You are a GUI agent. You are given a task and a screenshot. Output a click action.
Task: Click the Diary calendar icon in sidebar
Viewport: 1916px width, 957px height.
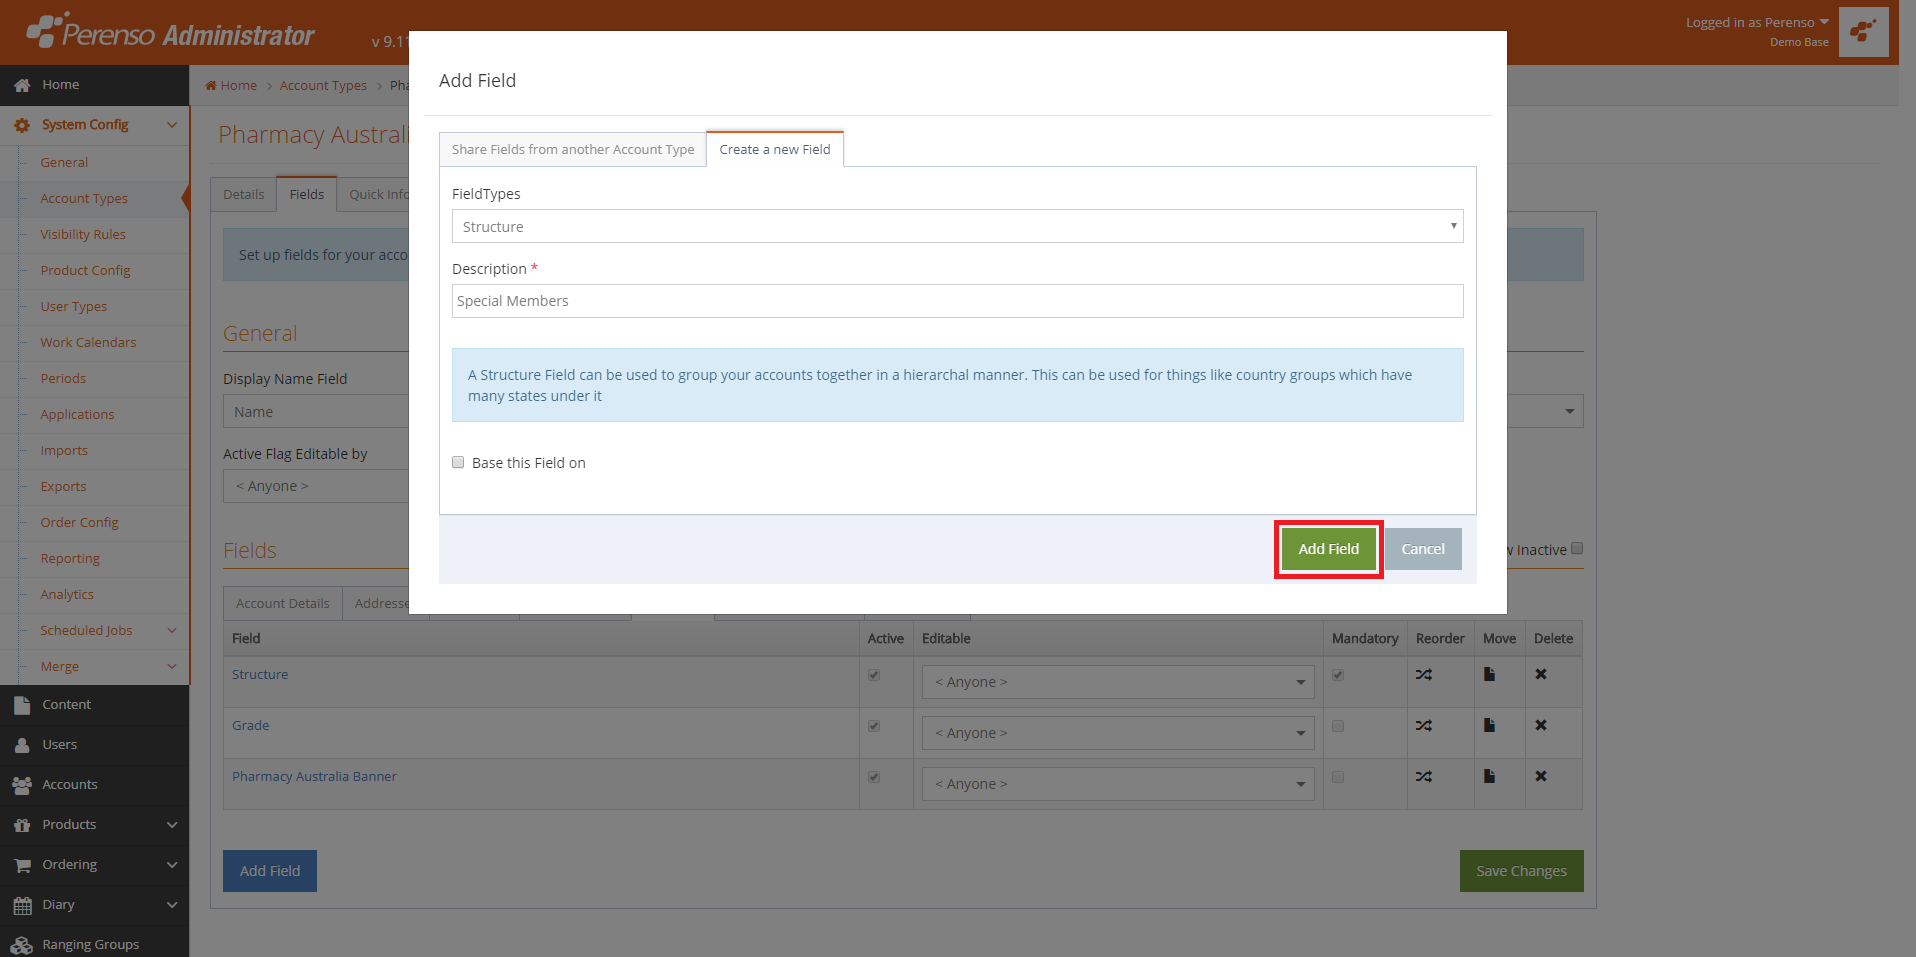pyautogui.click(x=22, y=906)
